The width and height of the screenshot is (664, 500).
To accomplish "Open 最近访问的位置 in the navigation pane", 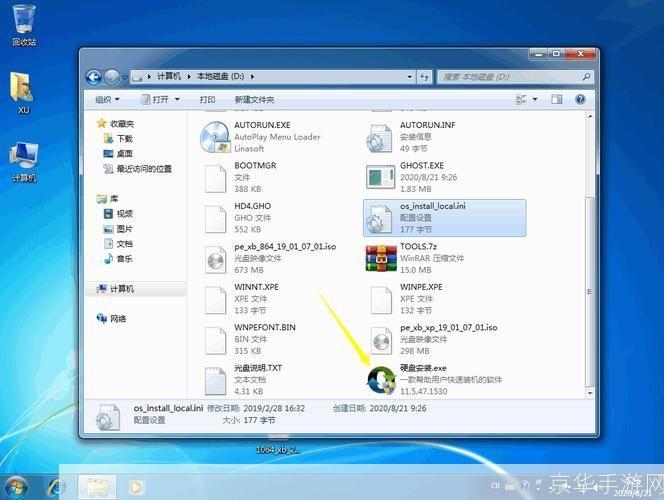I will tap(144, 169).
